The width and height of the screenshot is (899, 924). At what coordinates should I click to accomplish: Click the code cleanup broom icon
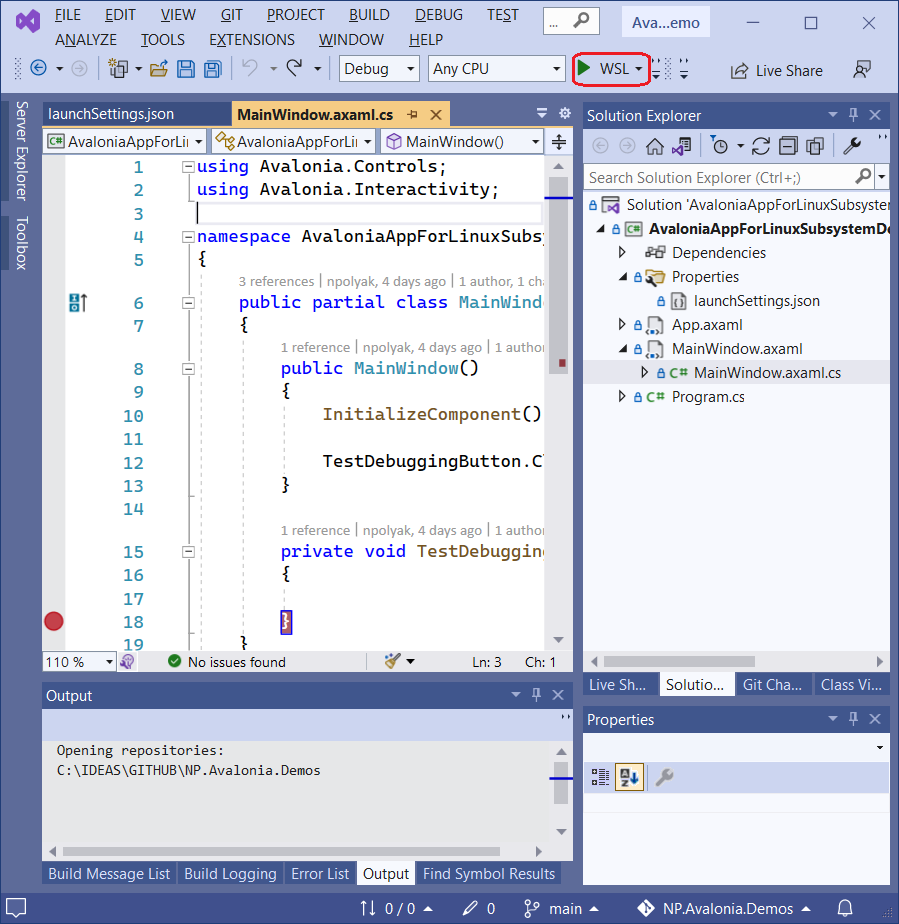(392, 661)
